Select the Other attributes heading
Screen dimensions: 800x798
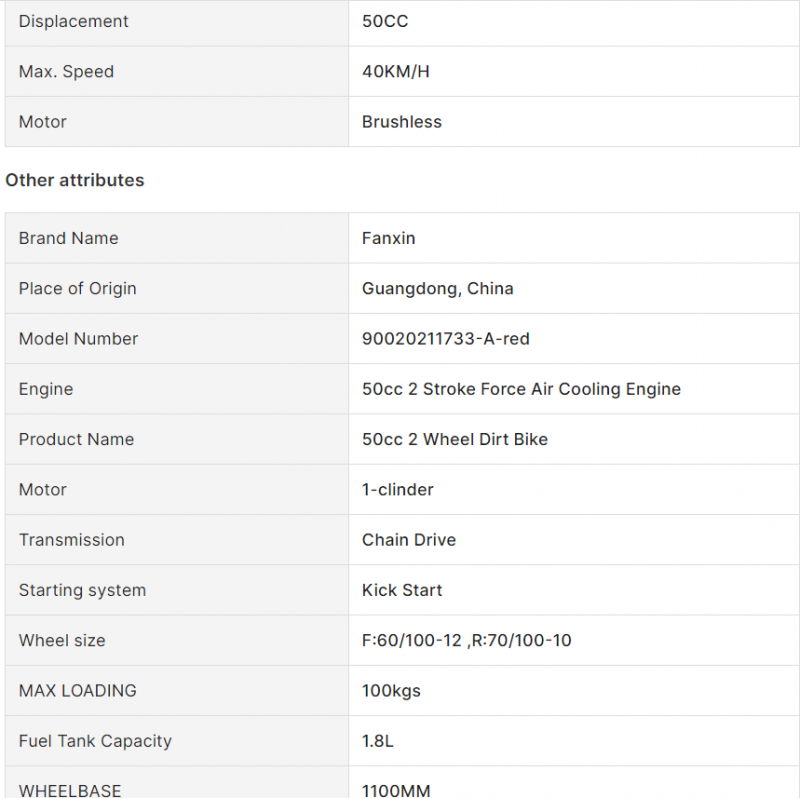[x=74, y=180]
